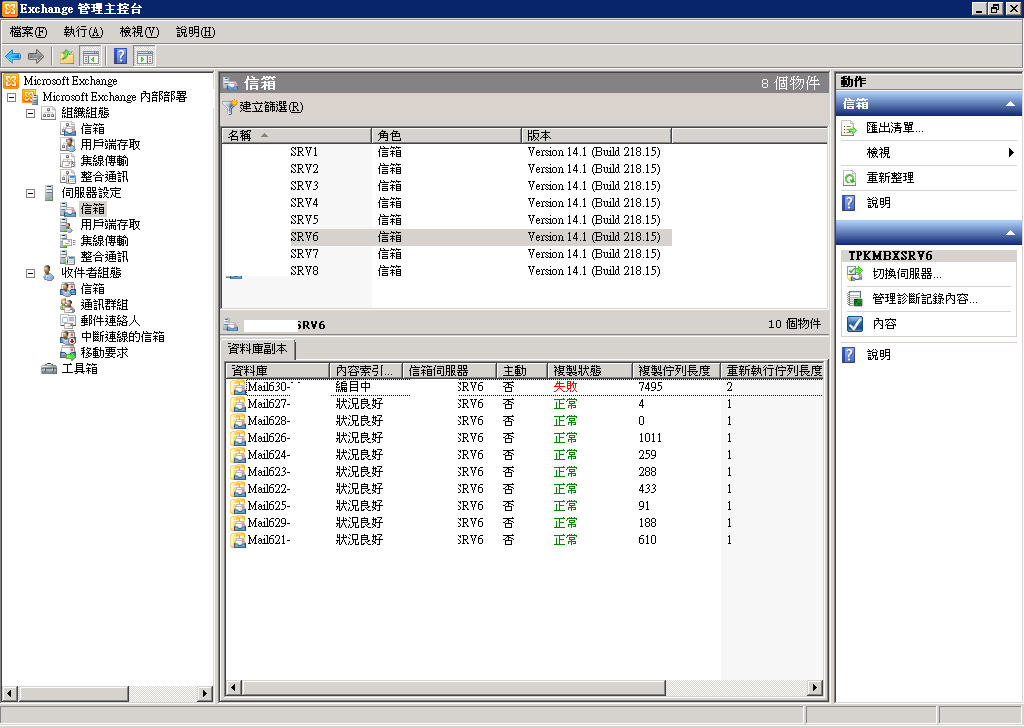
Task: Select 整合通訊 under 組織組態
Action: click(x=104, y=176)
